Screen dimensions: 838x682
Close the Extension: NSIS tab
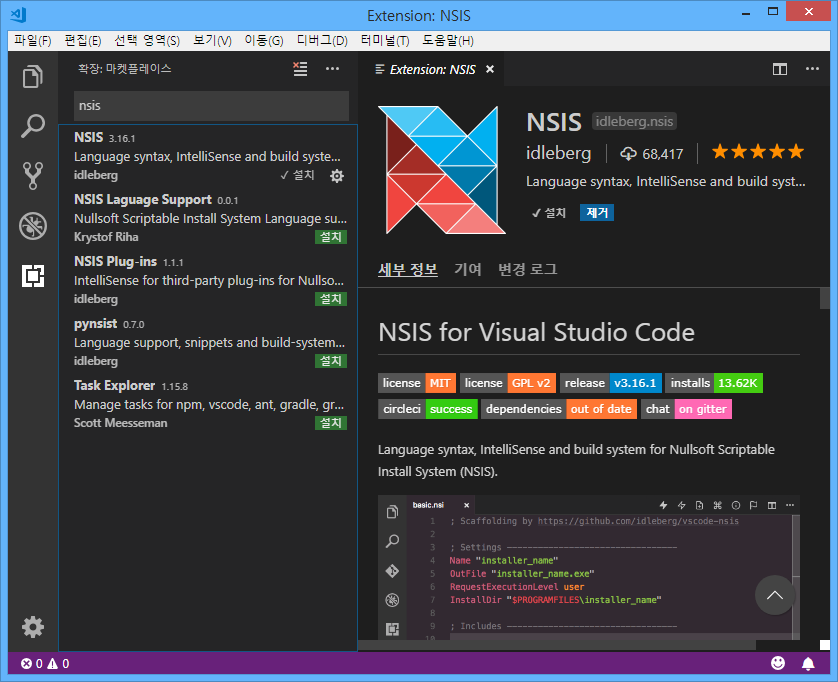point(490,69)
